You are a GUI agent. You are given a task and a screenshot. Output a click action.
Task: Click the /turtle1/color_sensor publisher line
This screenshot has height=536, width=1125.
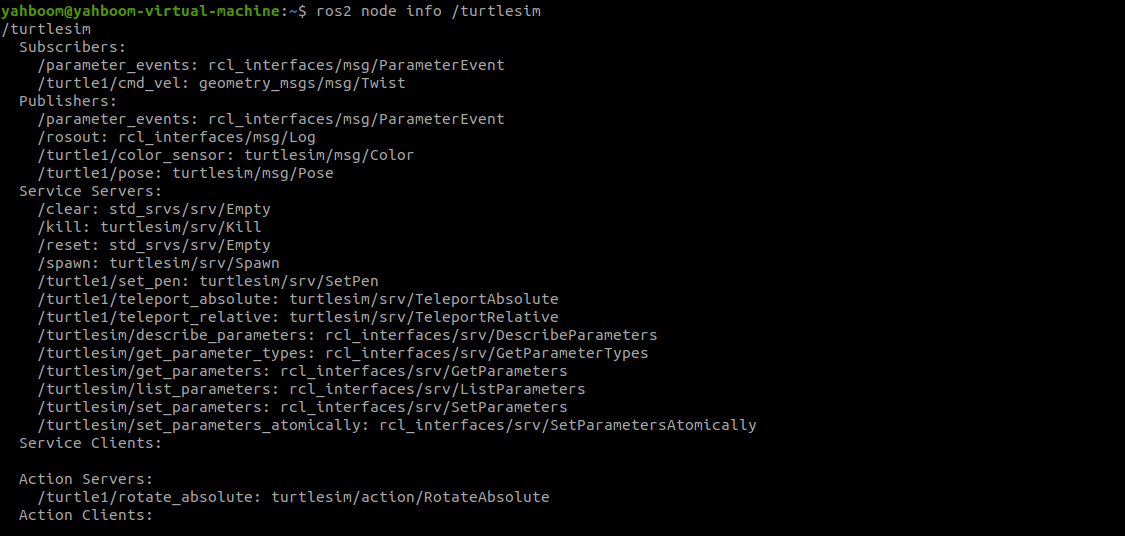226,155
